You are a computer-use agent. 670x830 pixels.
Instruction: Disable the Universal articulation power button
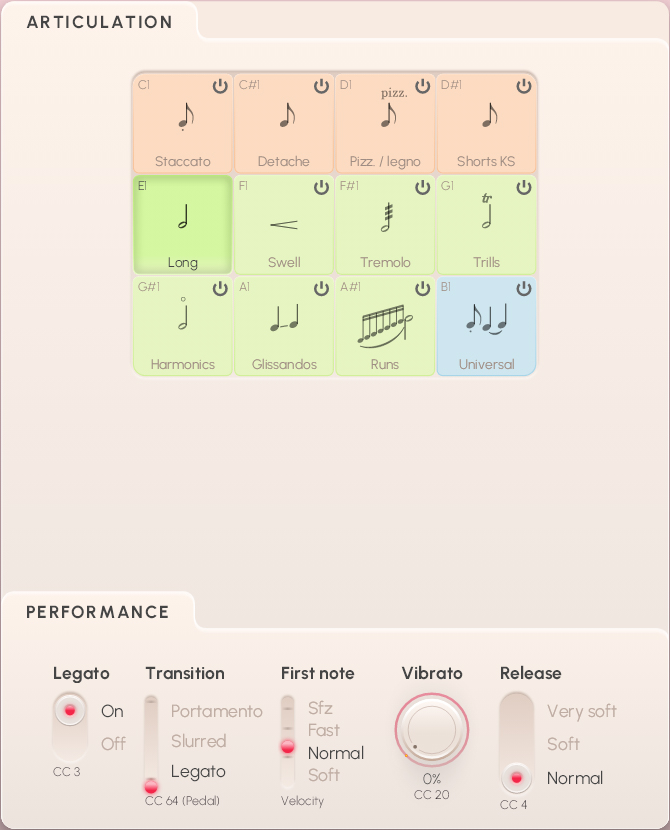tap(524, 289)
